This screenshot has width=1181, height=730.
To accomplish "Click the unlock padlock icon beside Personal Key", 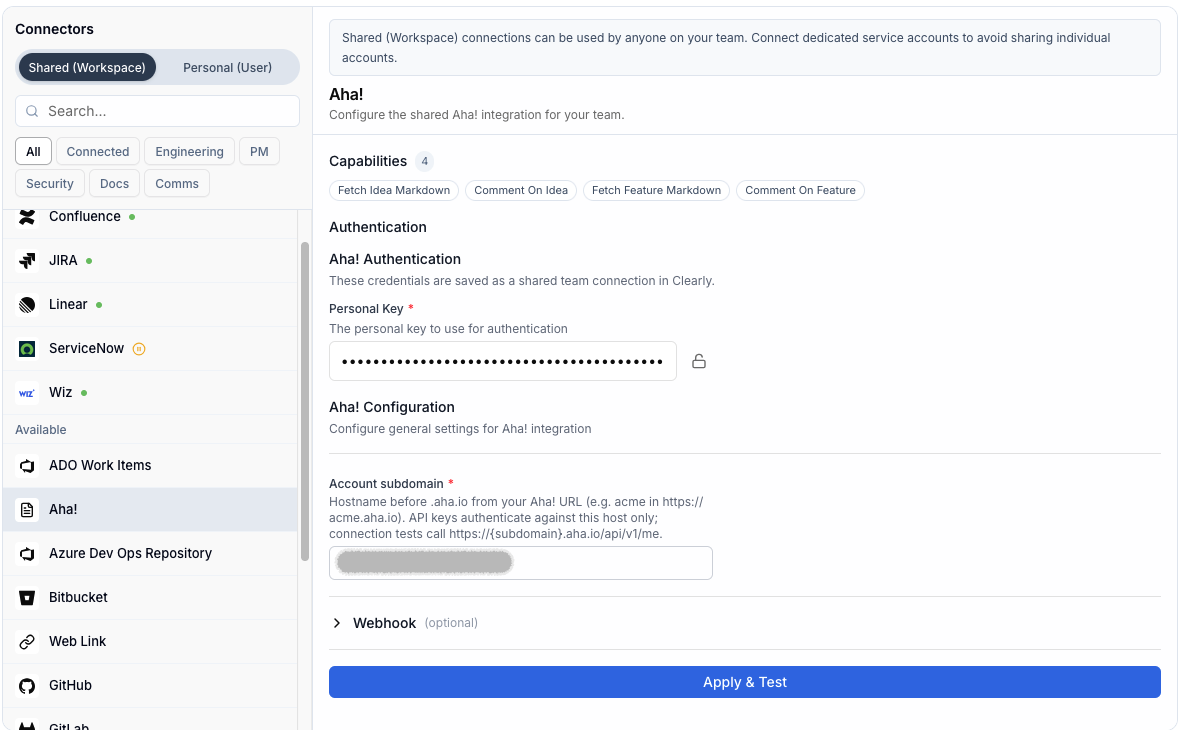I will [699, 362].
